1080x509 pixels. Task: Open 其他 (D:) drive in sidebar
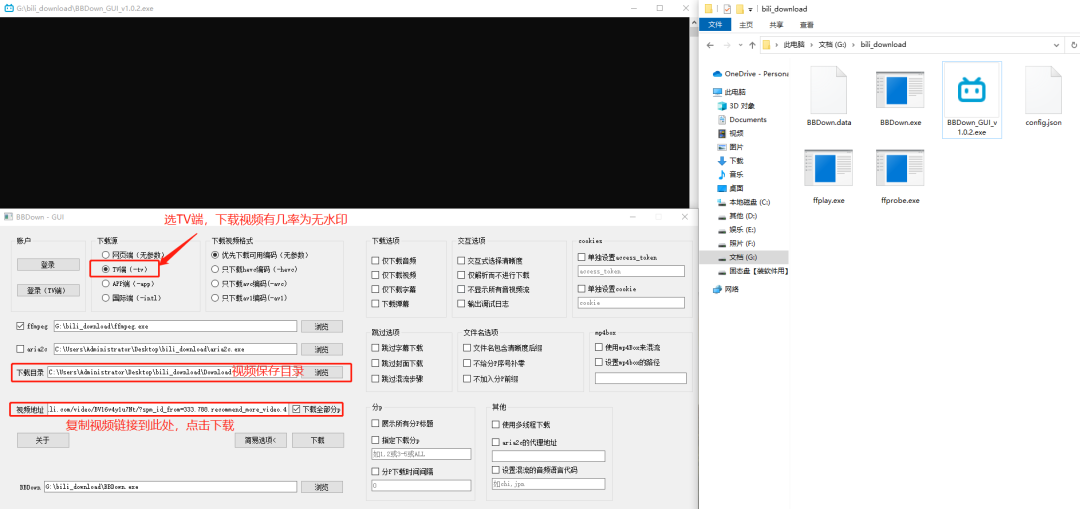737,216
